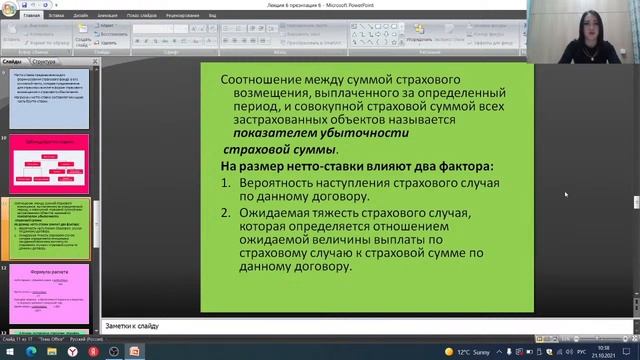
Task: Open File Explorer from taskbar
Action: (52, 351)
